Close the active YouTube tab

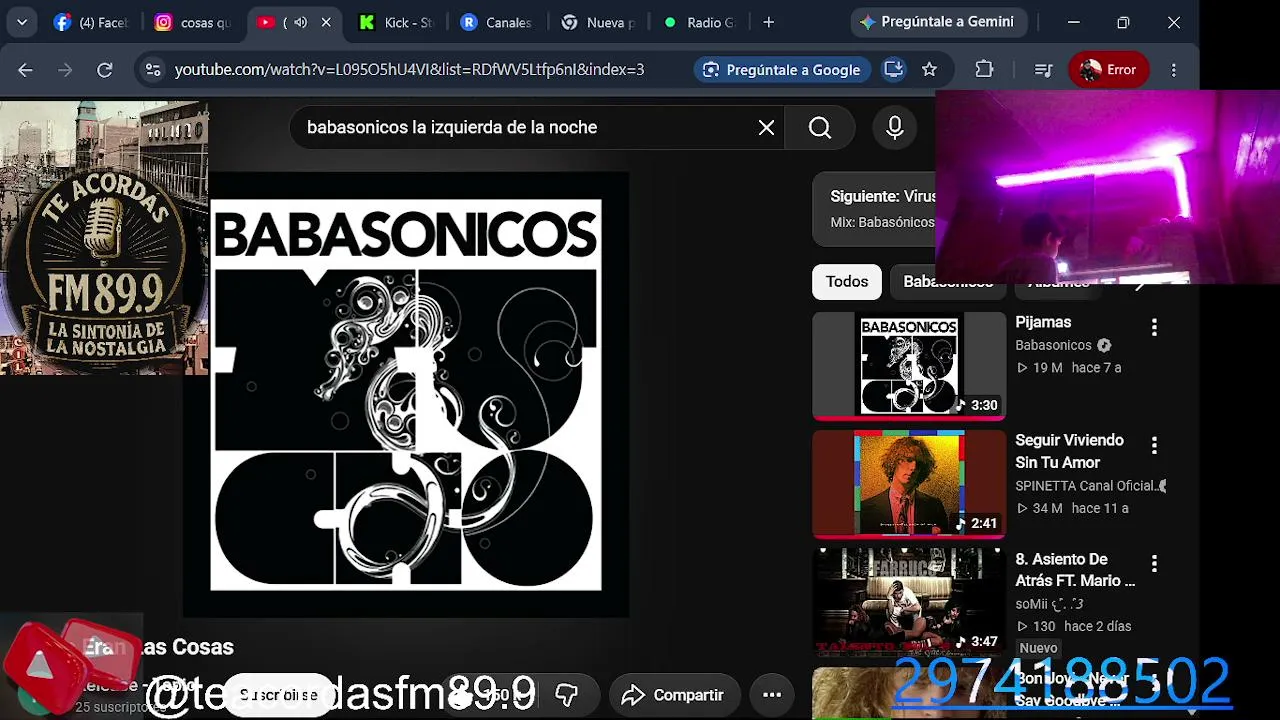[325, 22]
